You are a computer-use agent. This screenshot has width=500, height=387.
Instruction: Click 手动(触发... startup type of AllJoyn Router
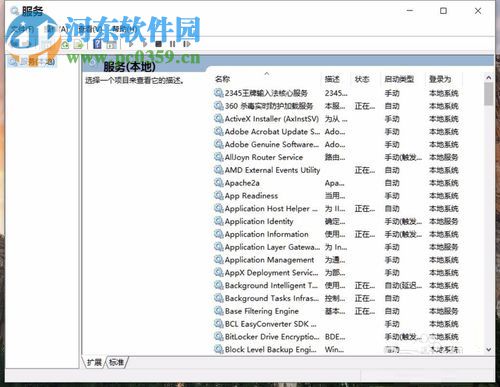(x=403, y=157)
